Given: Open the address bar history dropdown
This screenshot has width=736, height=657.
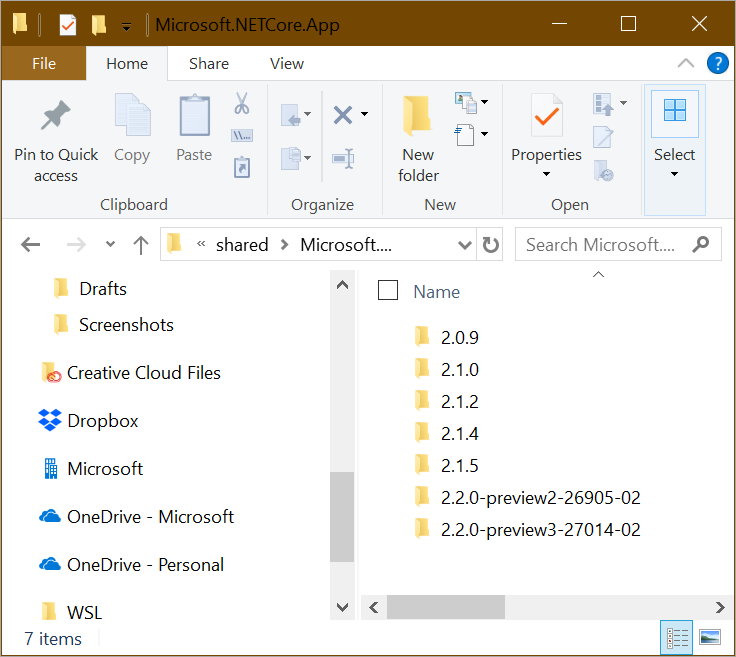Looking at the screenshot, I should tap(464, 244).
